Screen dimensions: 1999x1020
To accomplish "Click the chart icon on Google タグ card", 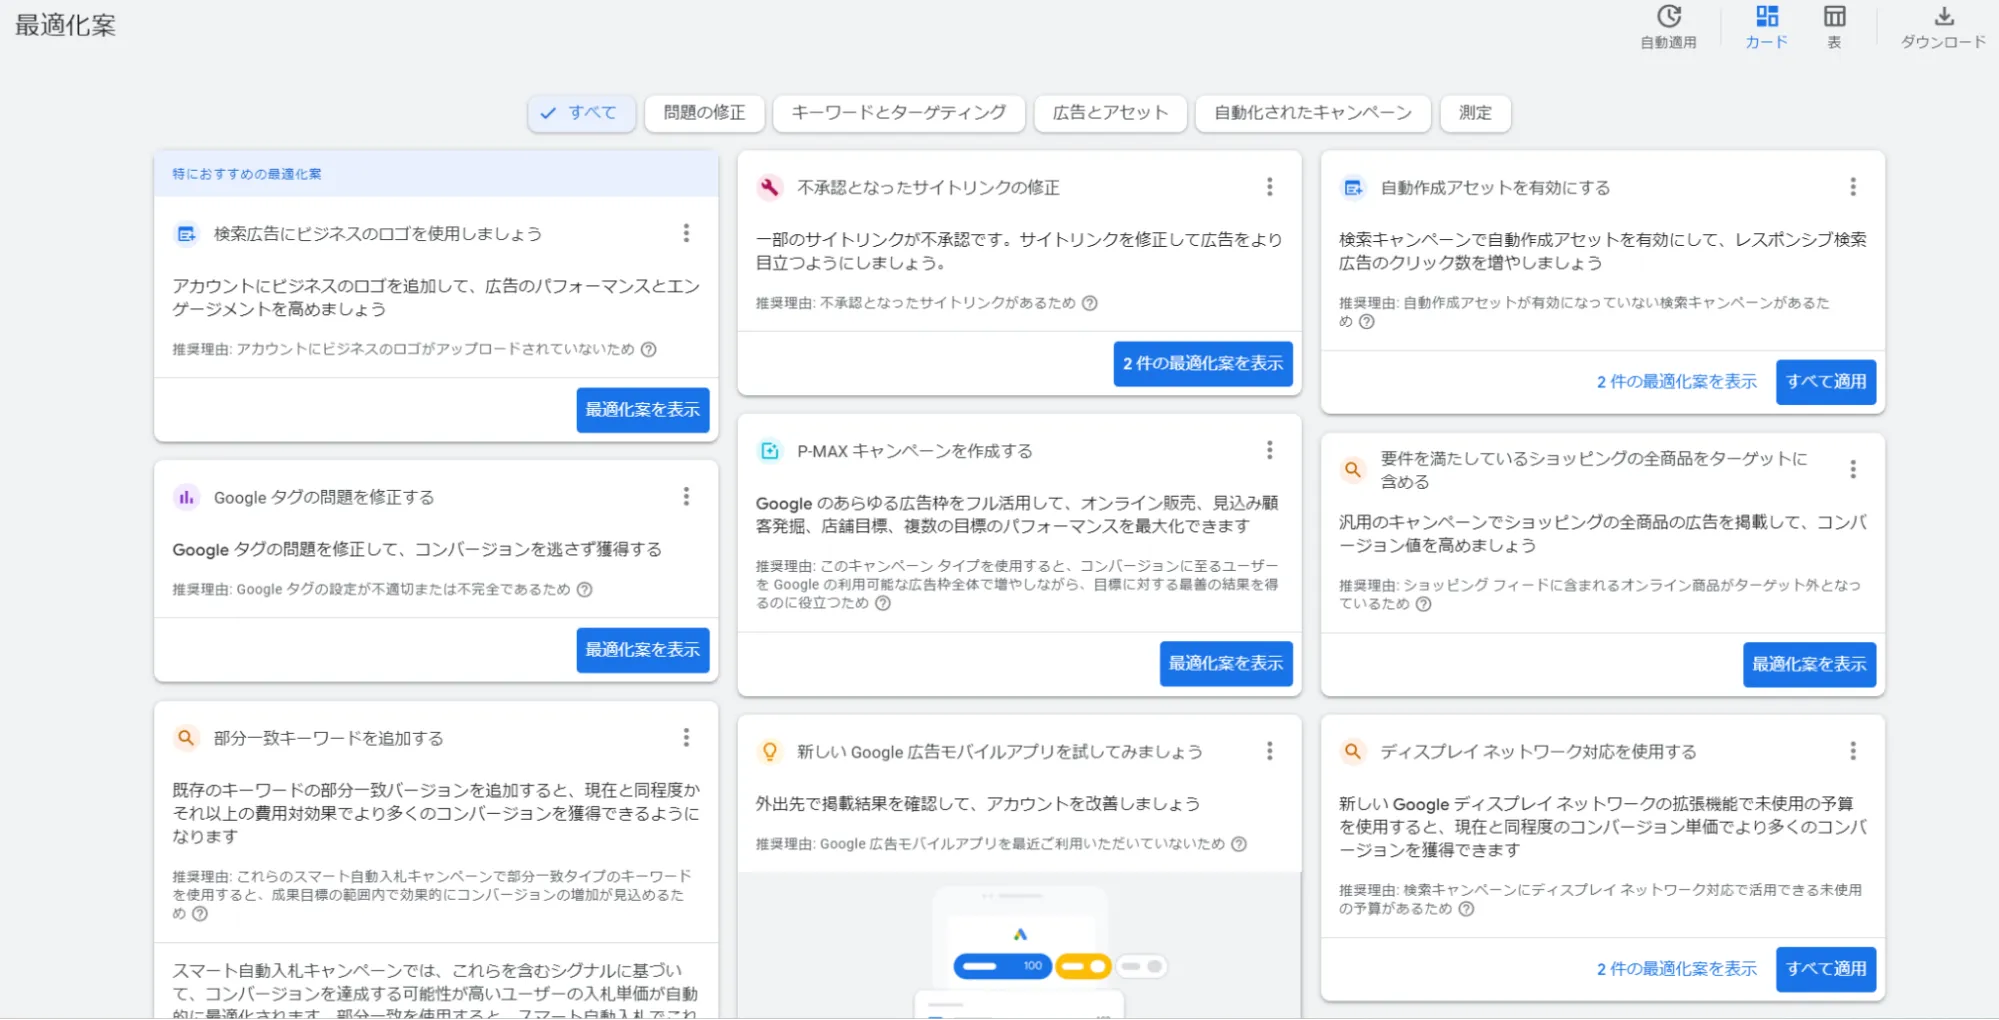I will click(x=186, y=497).
